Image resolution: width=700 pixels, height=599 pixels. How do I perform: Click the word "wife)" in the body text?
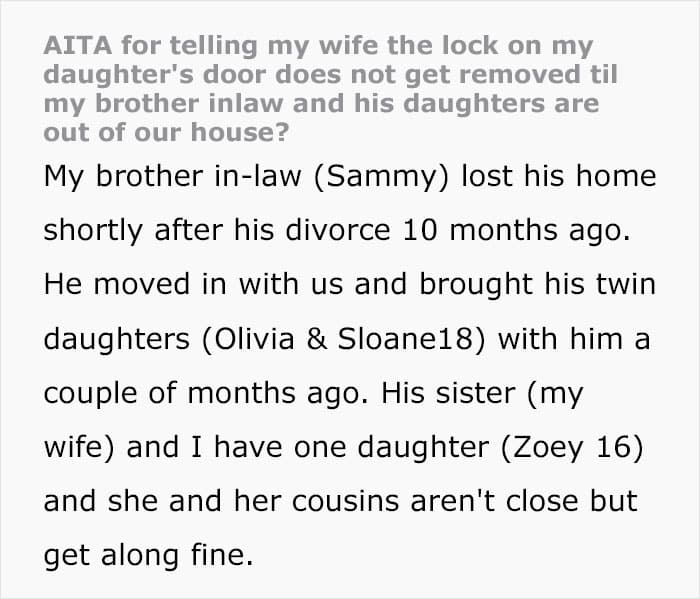[79, 448]
